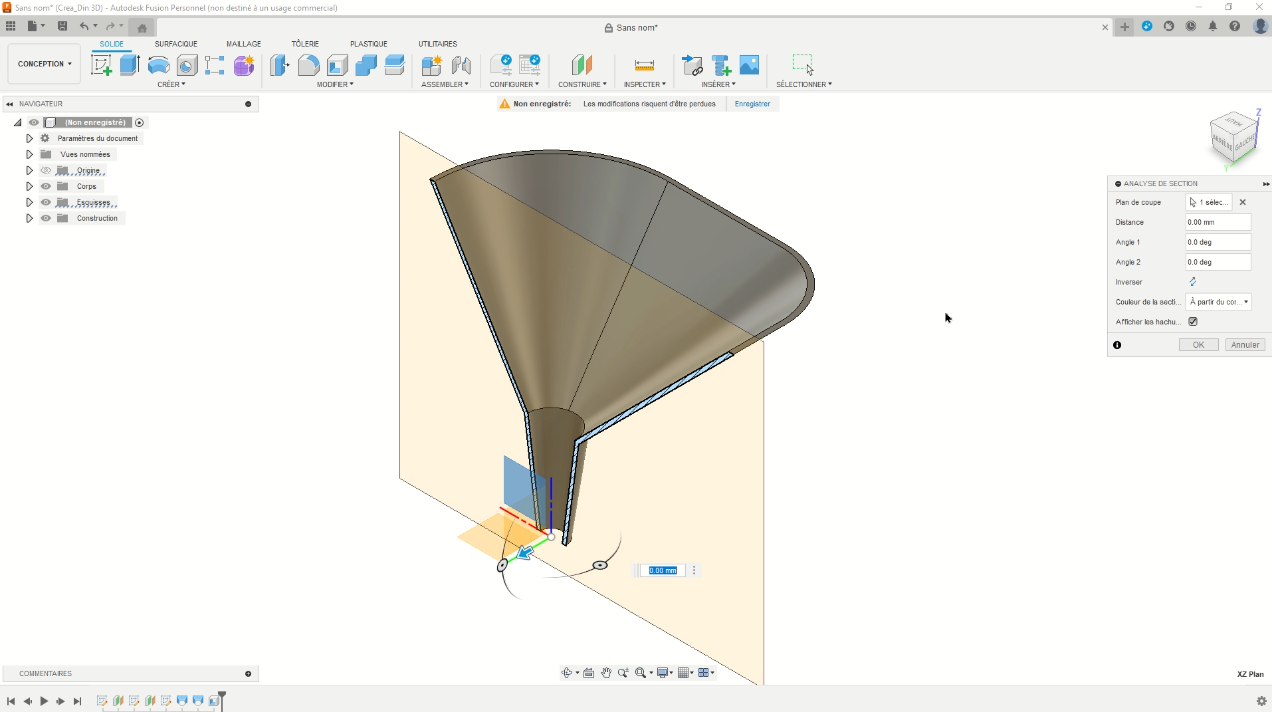Toggle visibility eye of Construction folder
The width and height of the screenshot is (1272, 712).
click(46, 218)
